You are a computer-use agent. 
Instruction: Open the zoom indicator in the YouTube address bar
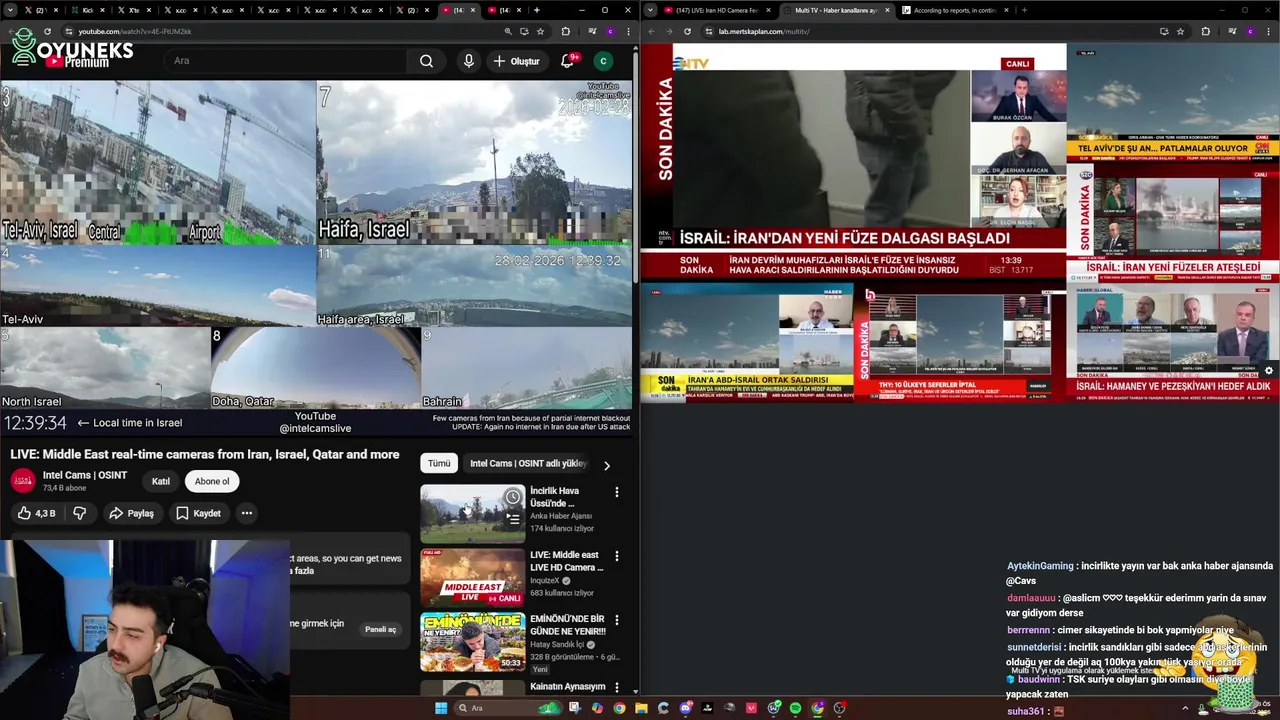[x=508, y=31]
